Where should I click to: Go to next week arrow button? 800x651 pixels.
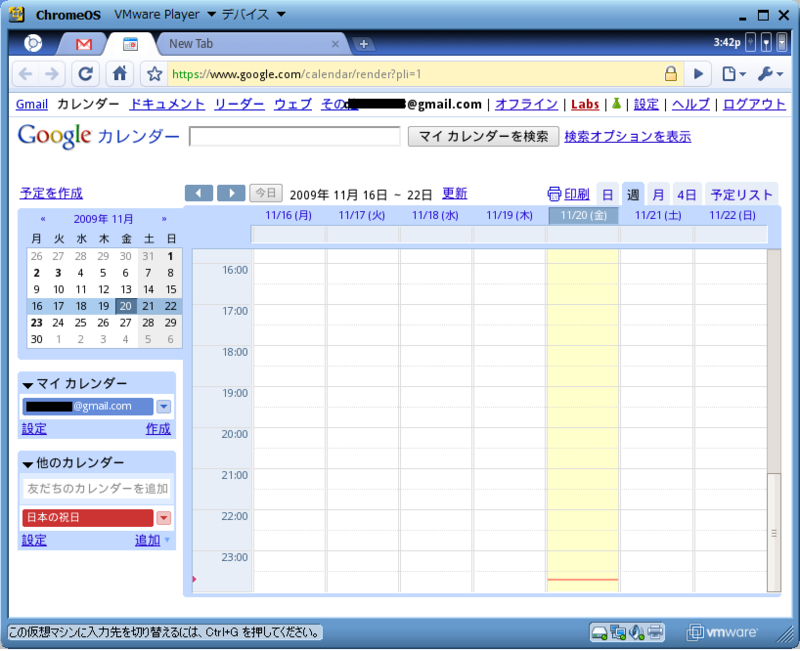[x=231, y=193]
